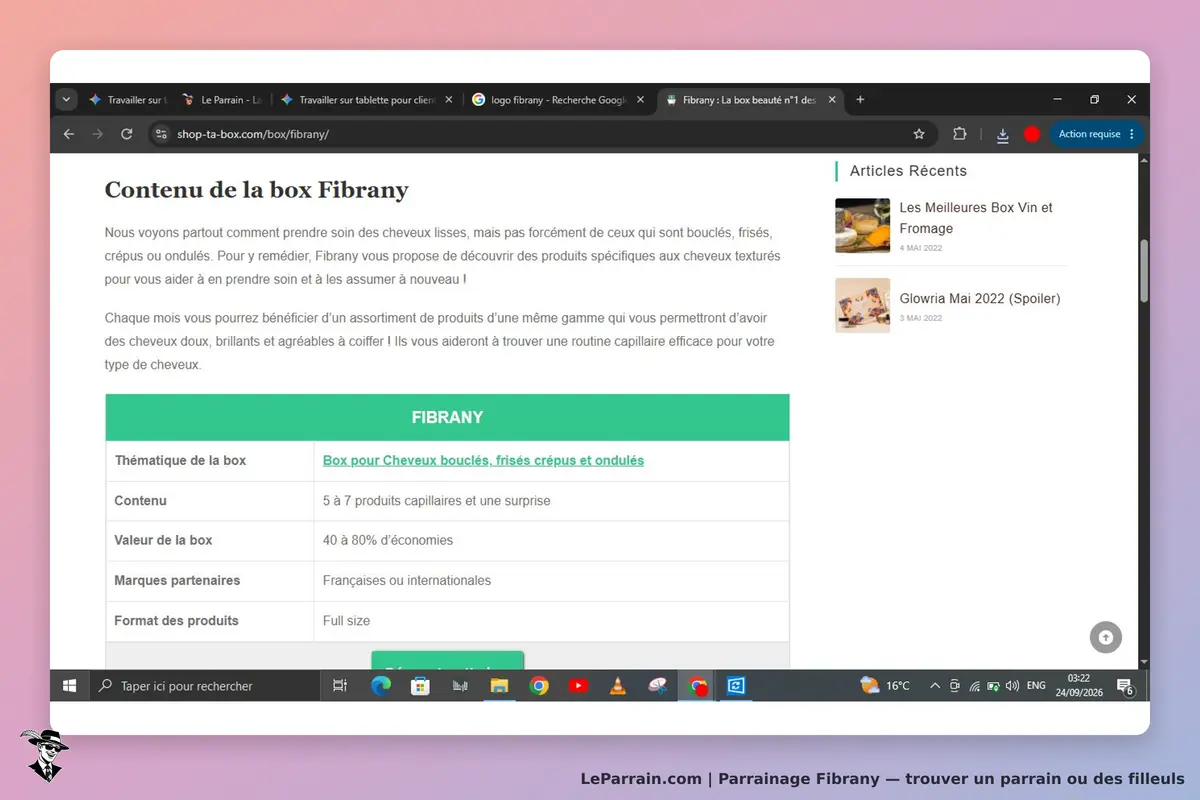Reload the shop-ta-box page

pos(127,134)
